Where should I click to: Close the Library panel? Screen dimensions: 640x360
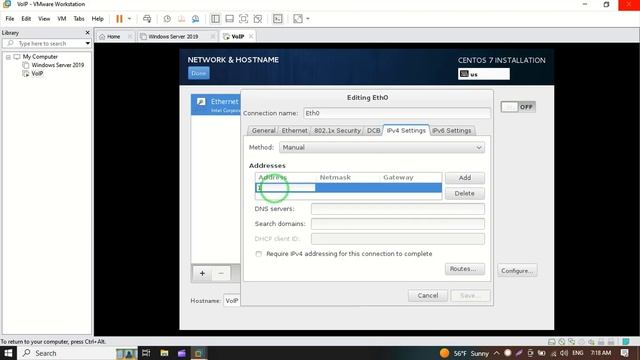point(87,33)
